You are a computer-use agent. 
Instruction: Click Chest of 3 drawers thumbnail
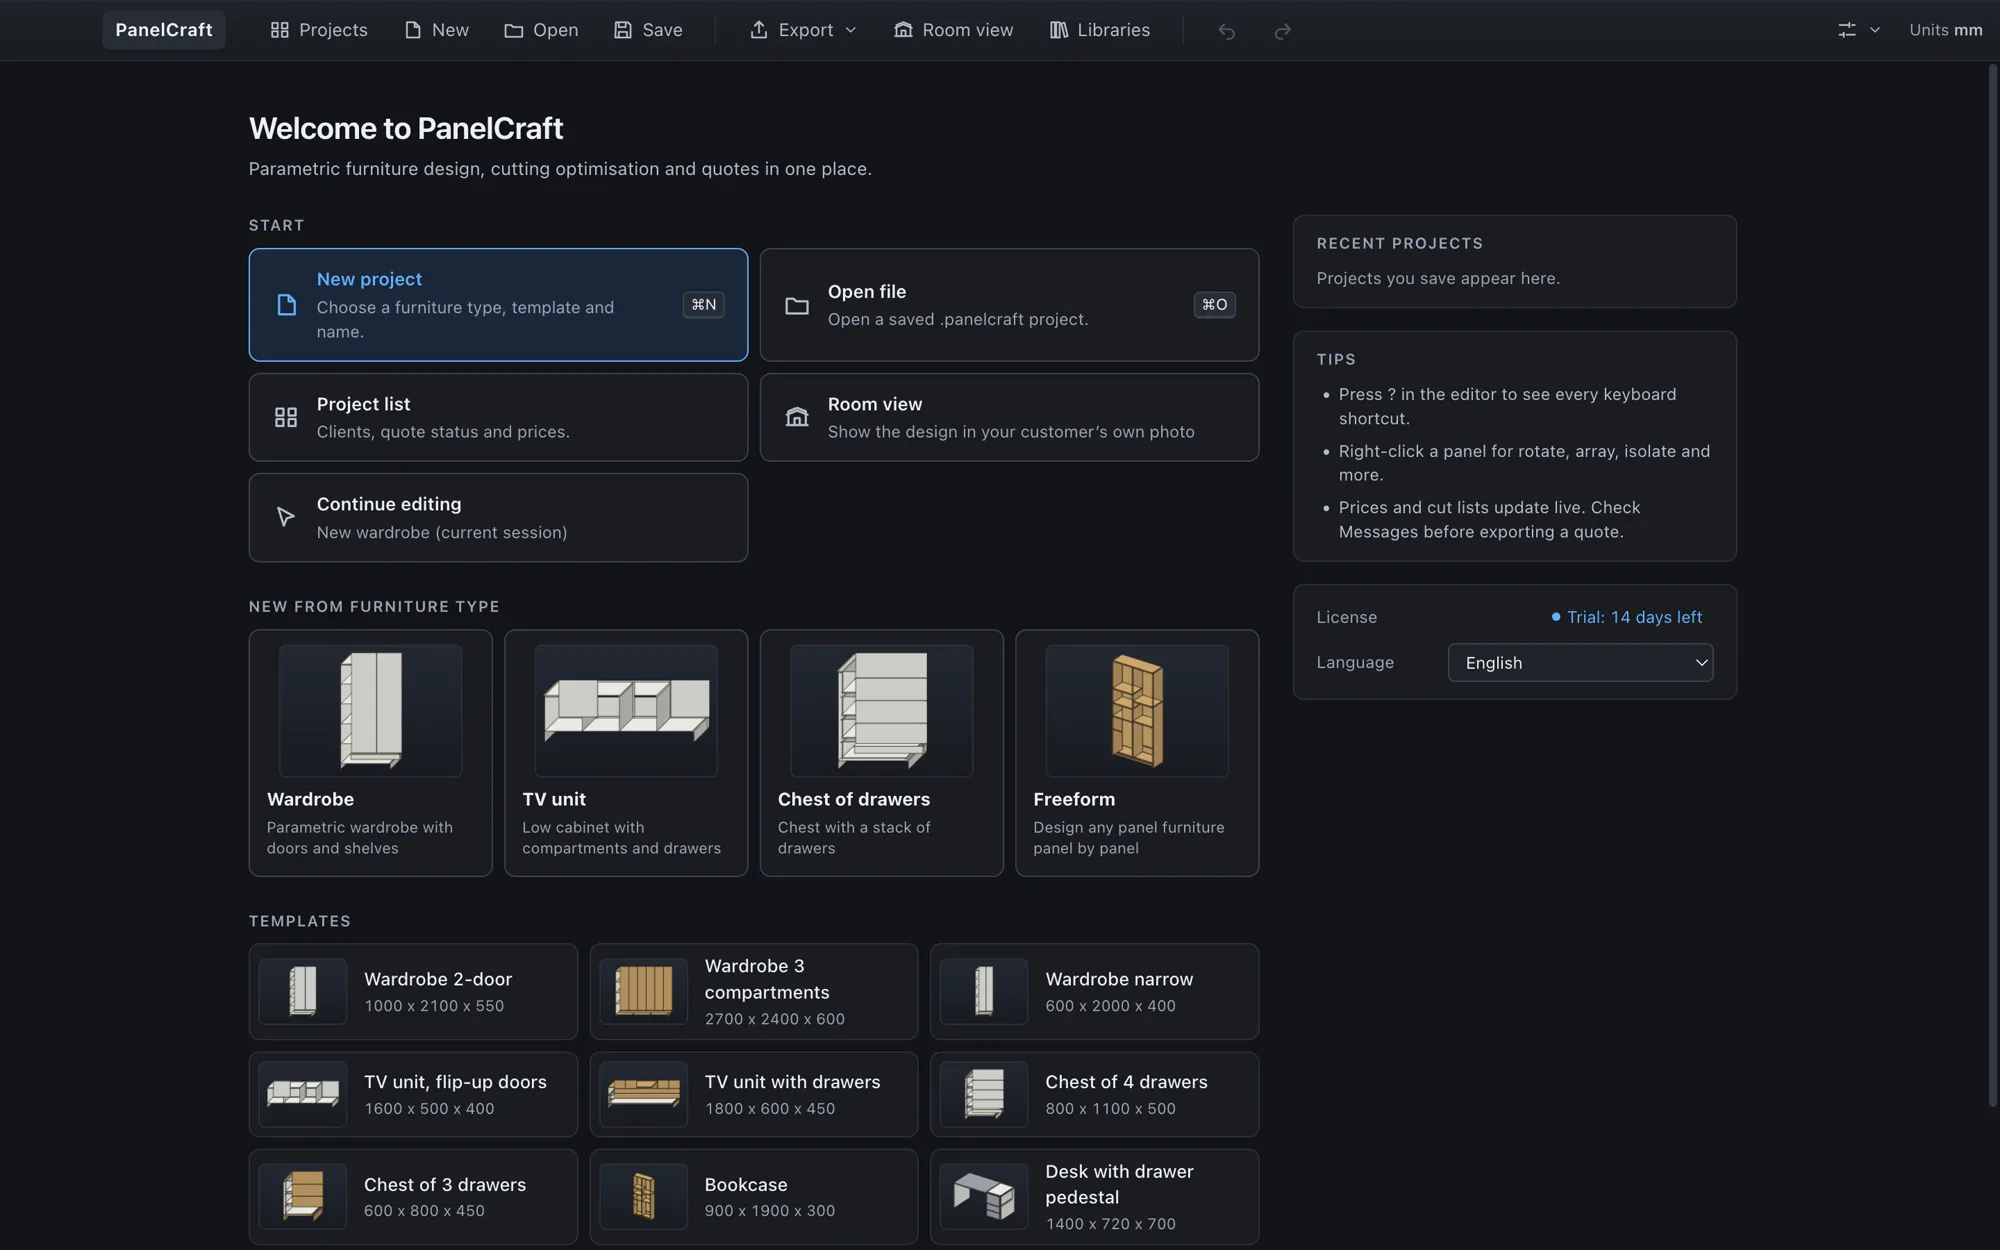point(303,1196)
